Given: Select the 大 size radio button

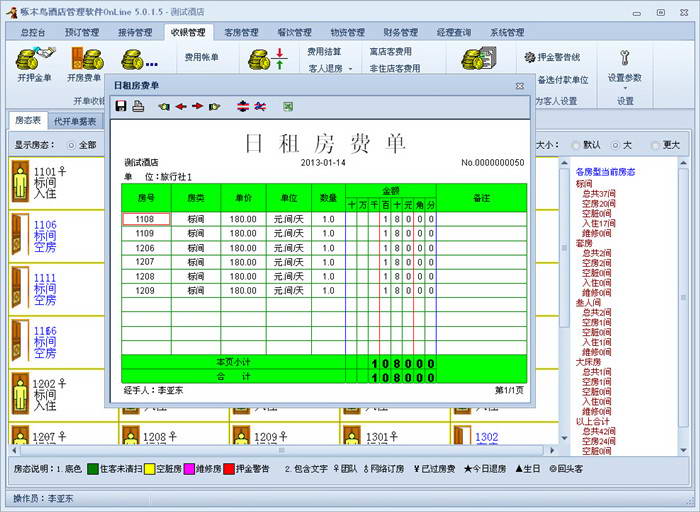Looking at the screenshot, I should pyautogui.click(x=616, y=145).
